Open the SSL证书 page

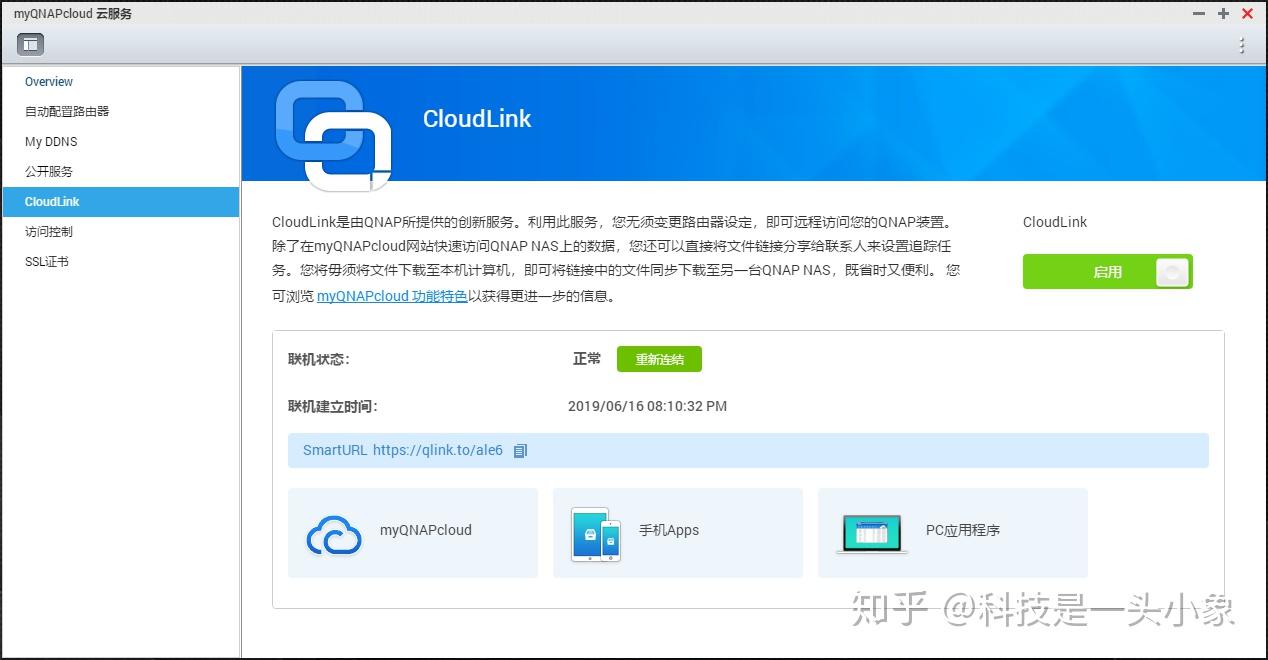click(47, 262)
